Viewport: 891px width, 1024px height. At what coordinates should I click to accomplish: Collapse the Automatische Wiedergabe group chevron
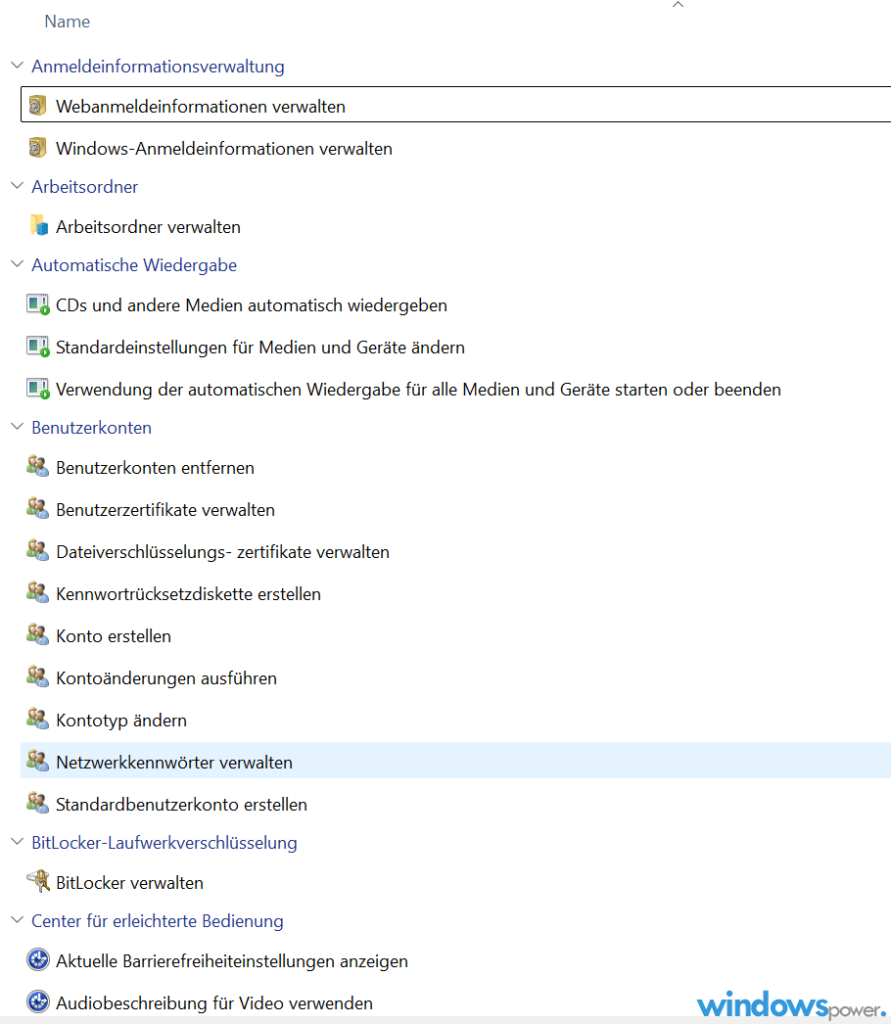coord(18,264)
